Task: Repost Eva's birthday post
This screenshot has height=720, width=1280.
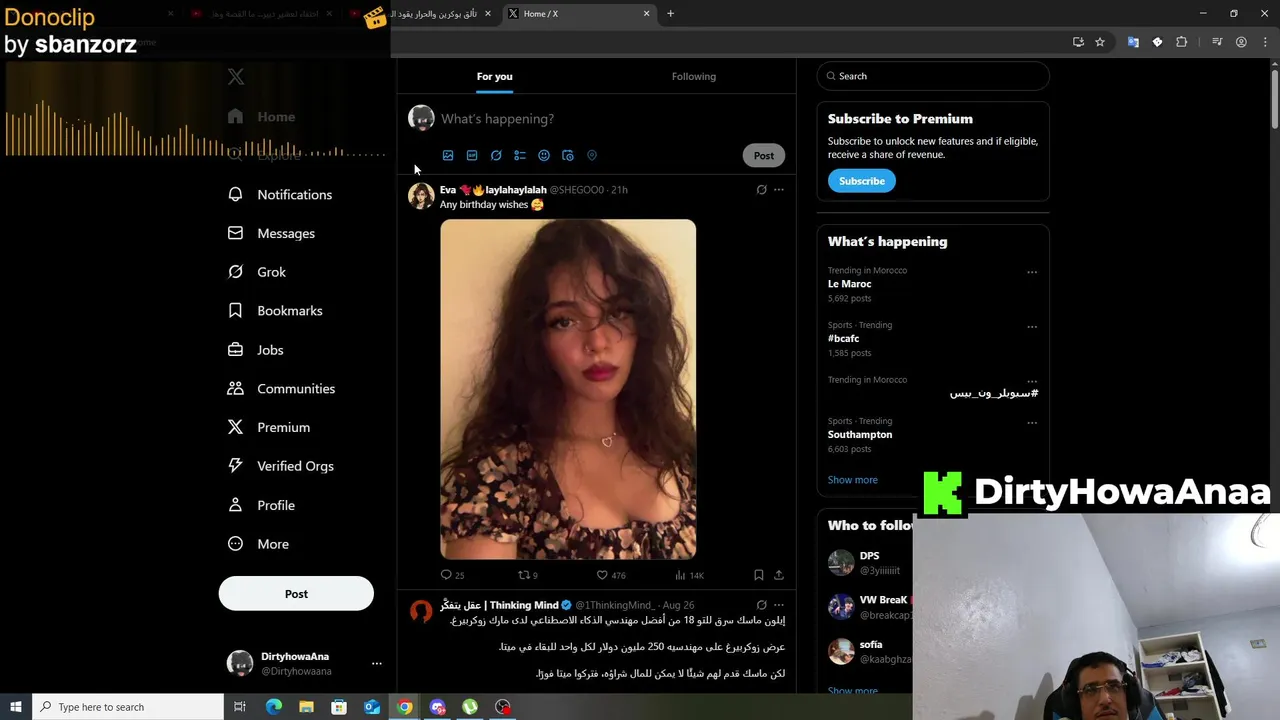Action: click(x=528, y=575)
